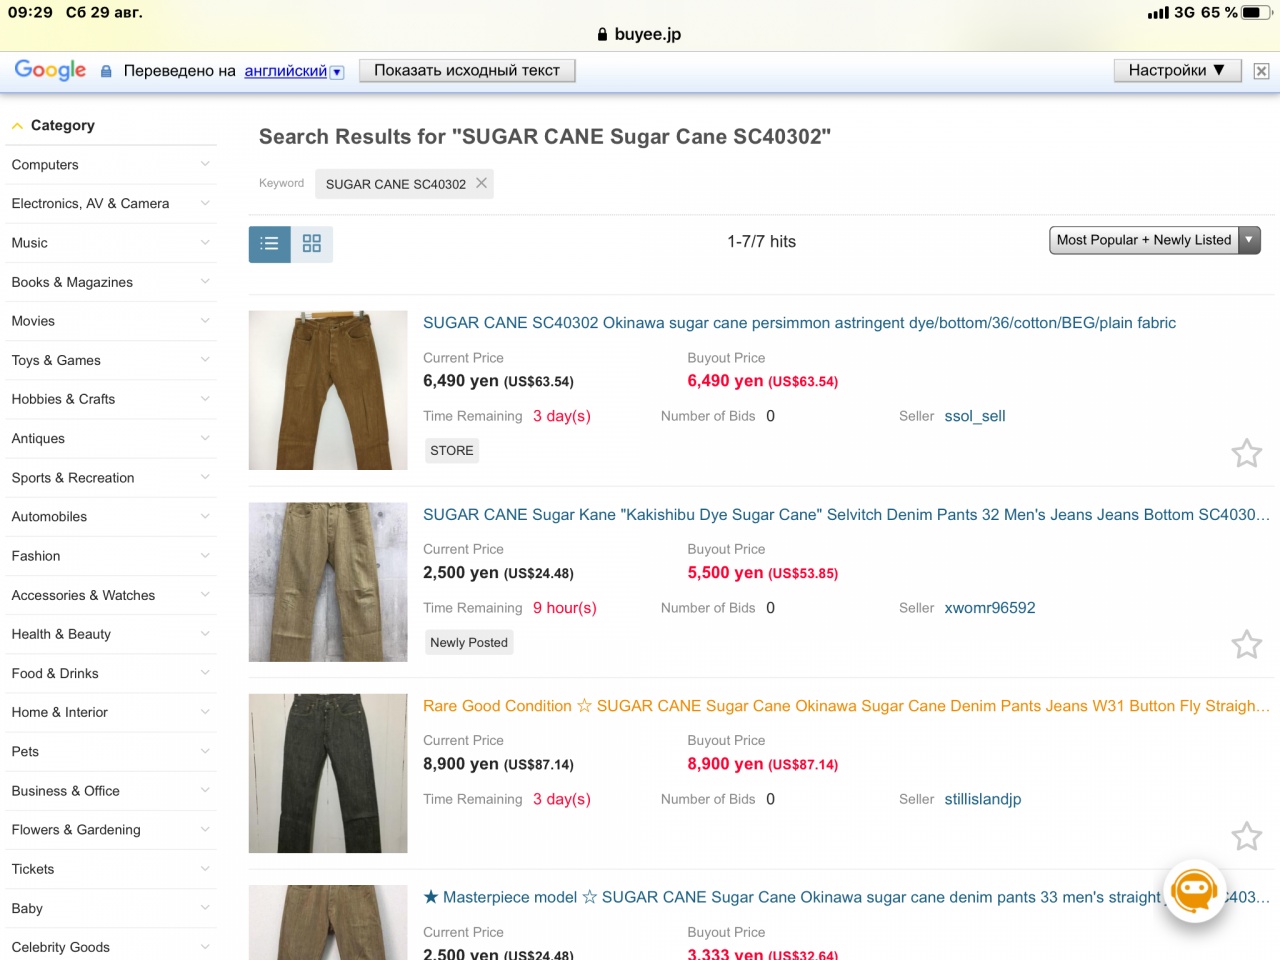The image size is (1280, 960).
Task: Open the Flowers & Gardening category
Action: (111, 830)
